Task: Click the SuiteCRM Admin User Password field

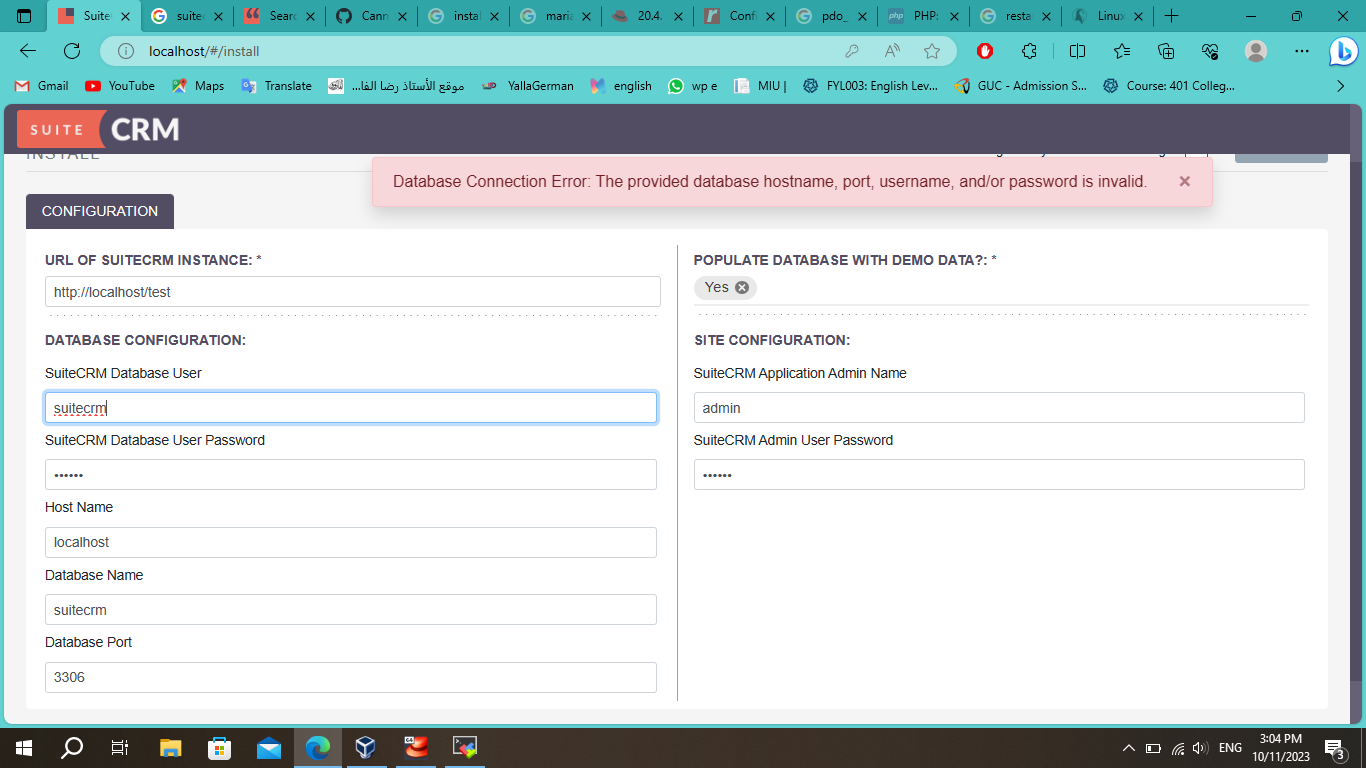Action: pos(999,474)
